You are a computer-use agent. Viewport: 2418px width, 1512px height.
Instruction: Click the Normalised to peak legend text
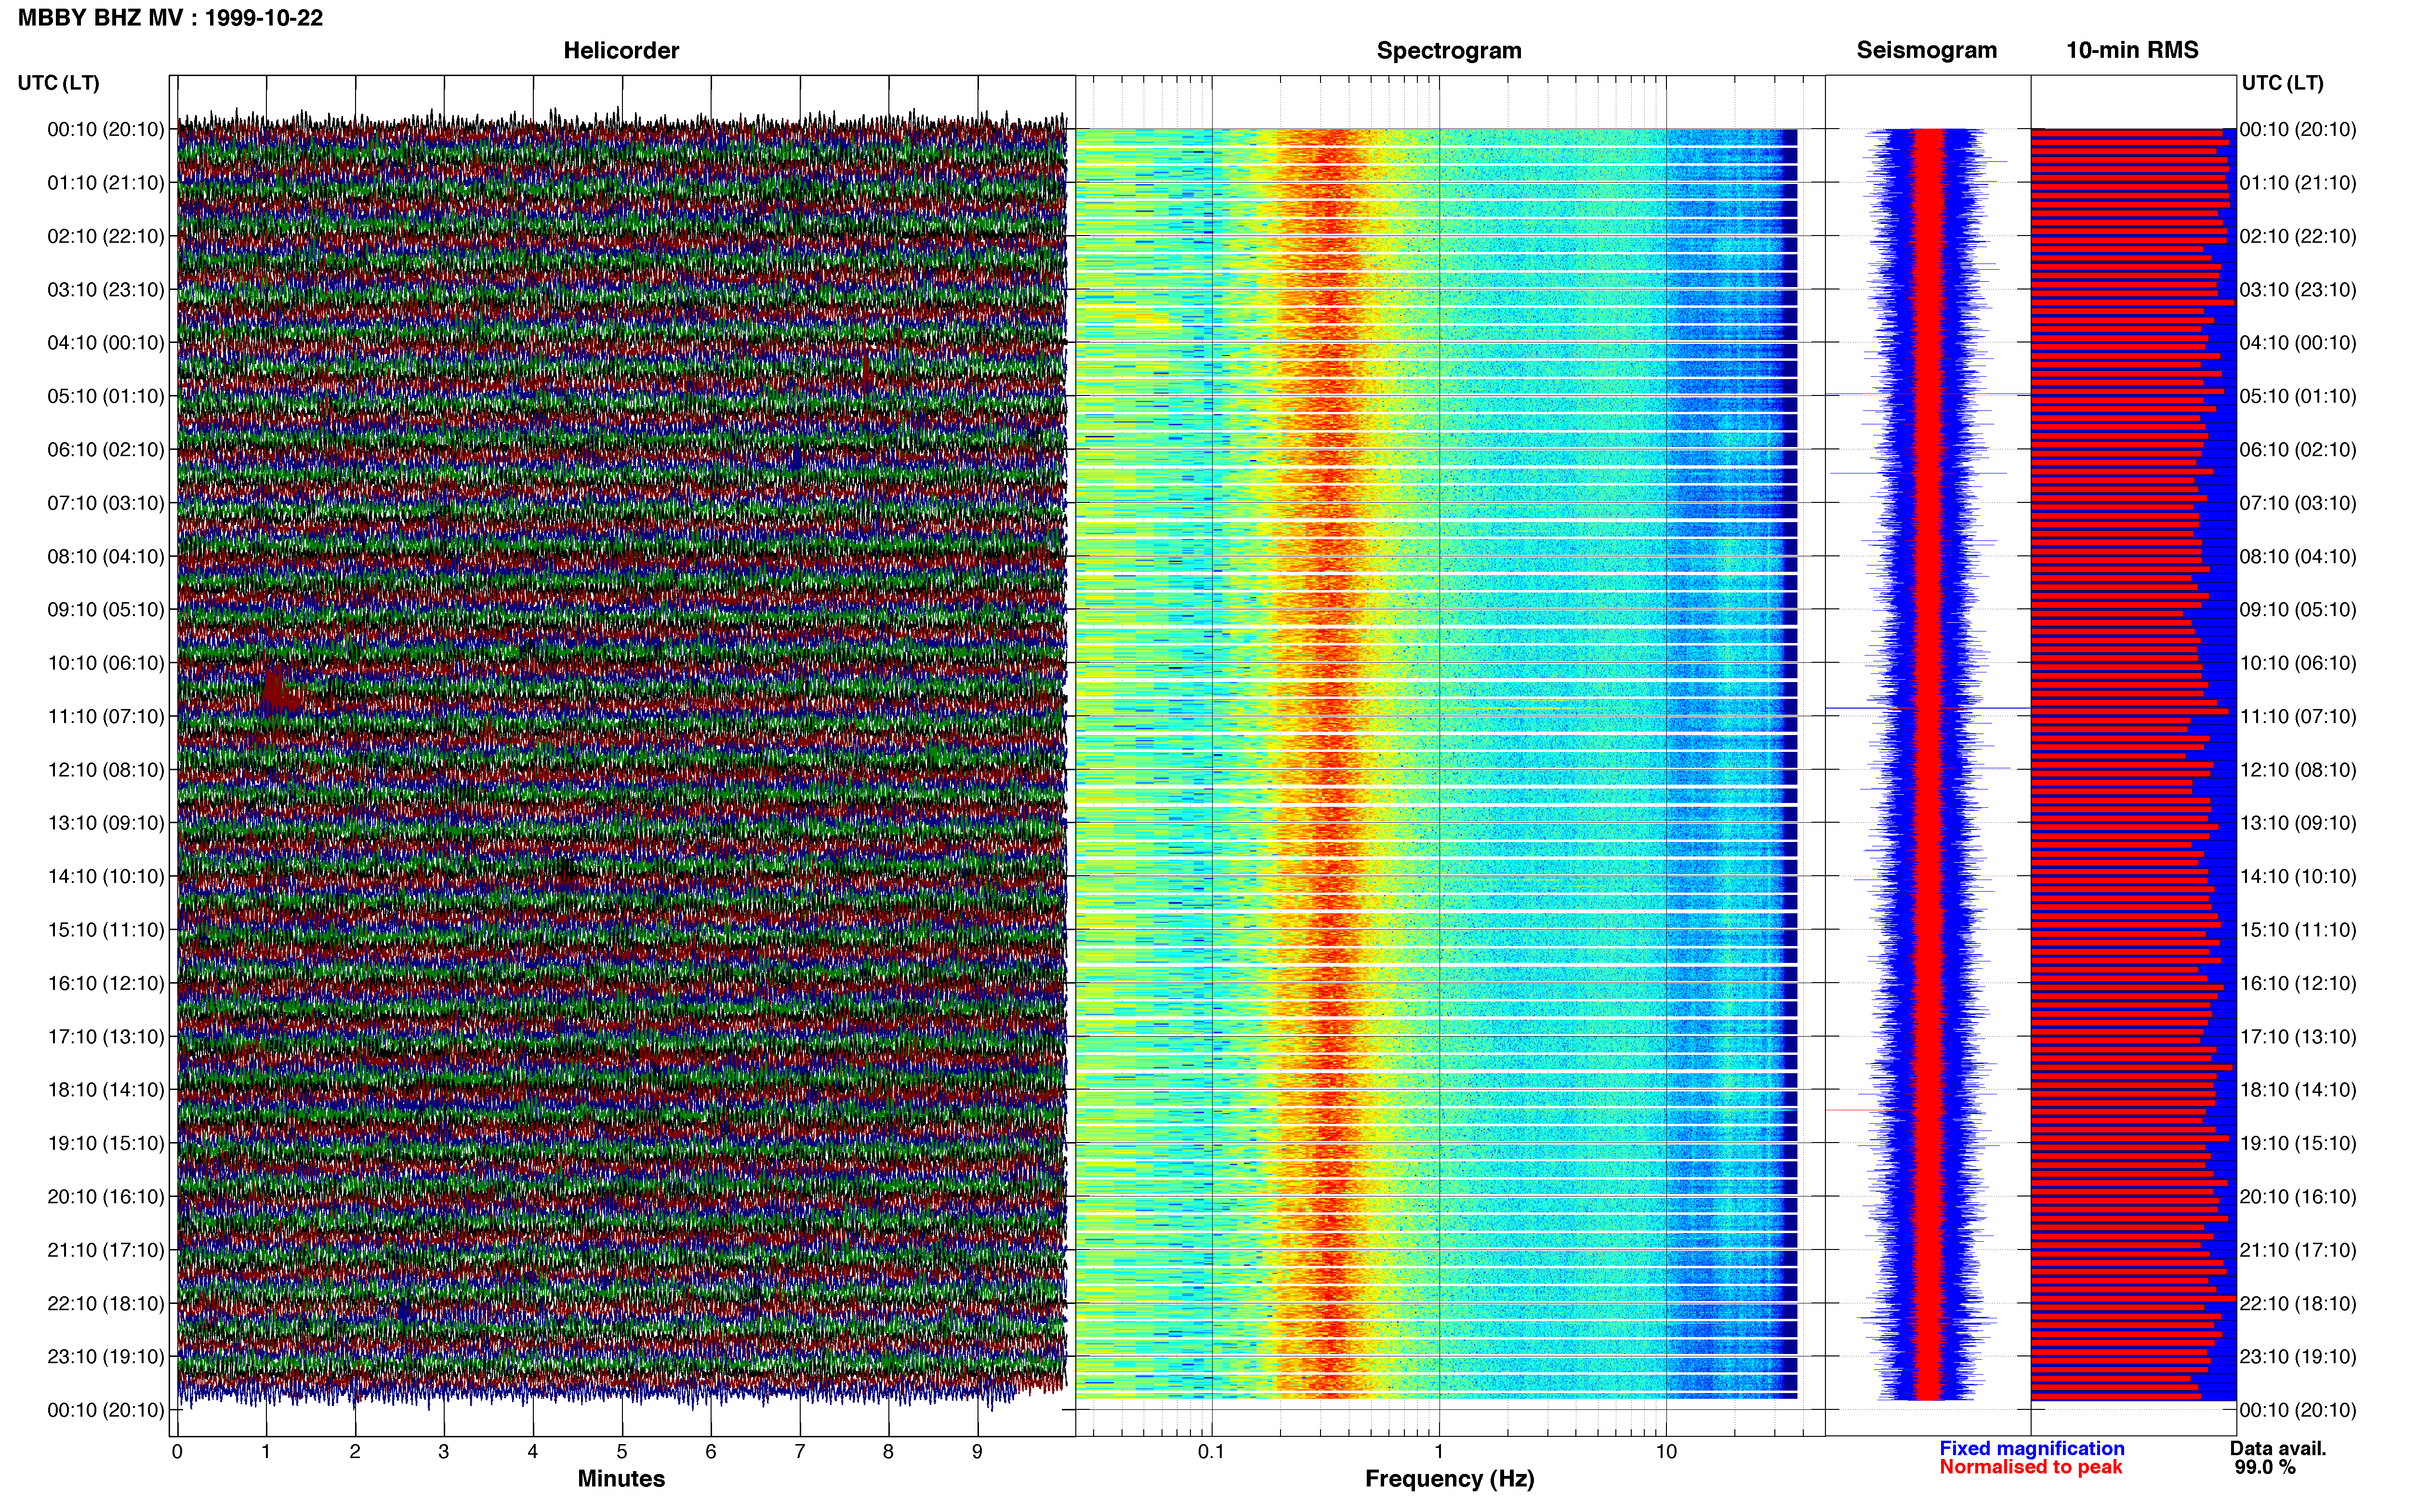[x=2030, y=1467]
